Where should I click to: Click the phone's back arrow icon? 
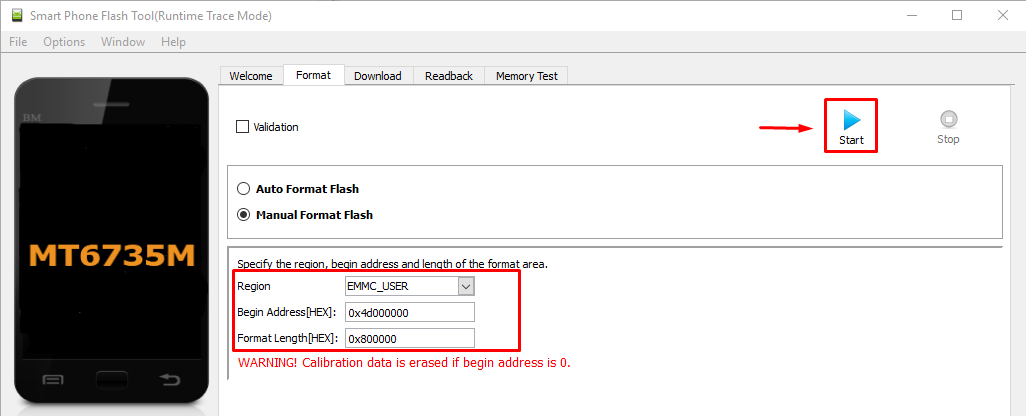[169, 379]
